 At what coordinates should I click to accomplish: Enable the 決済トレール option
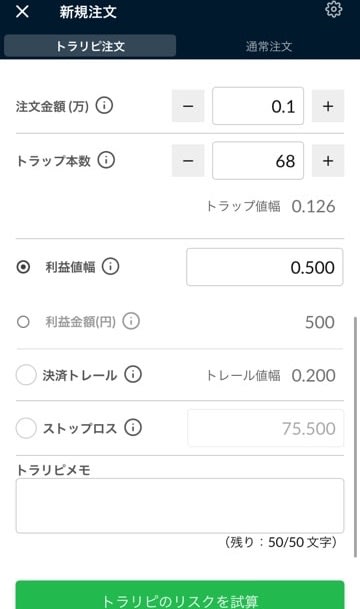tap(26, 375)
